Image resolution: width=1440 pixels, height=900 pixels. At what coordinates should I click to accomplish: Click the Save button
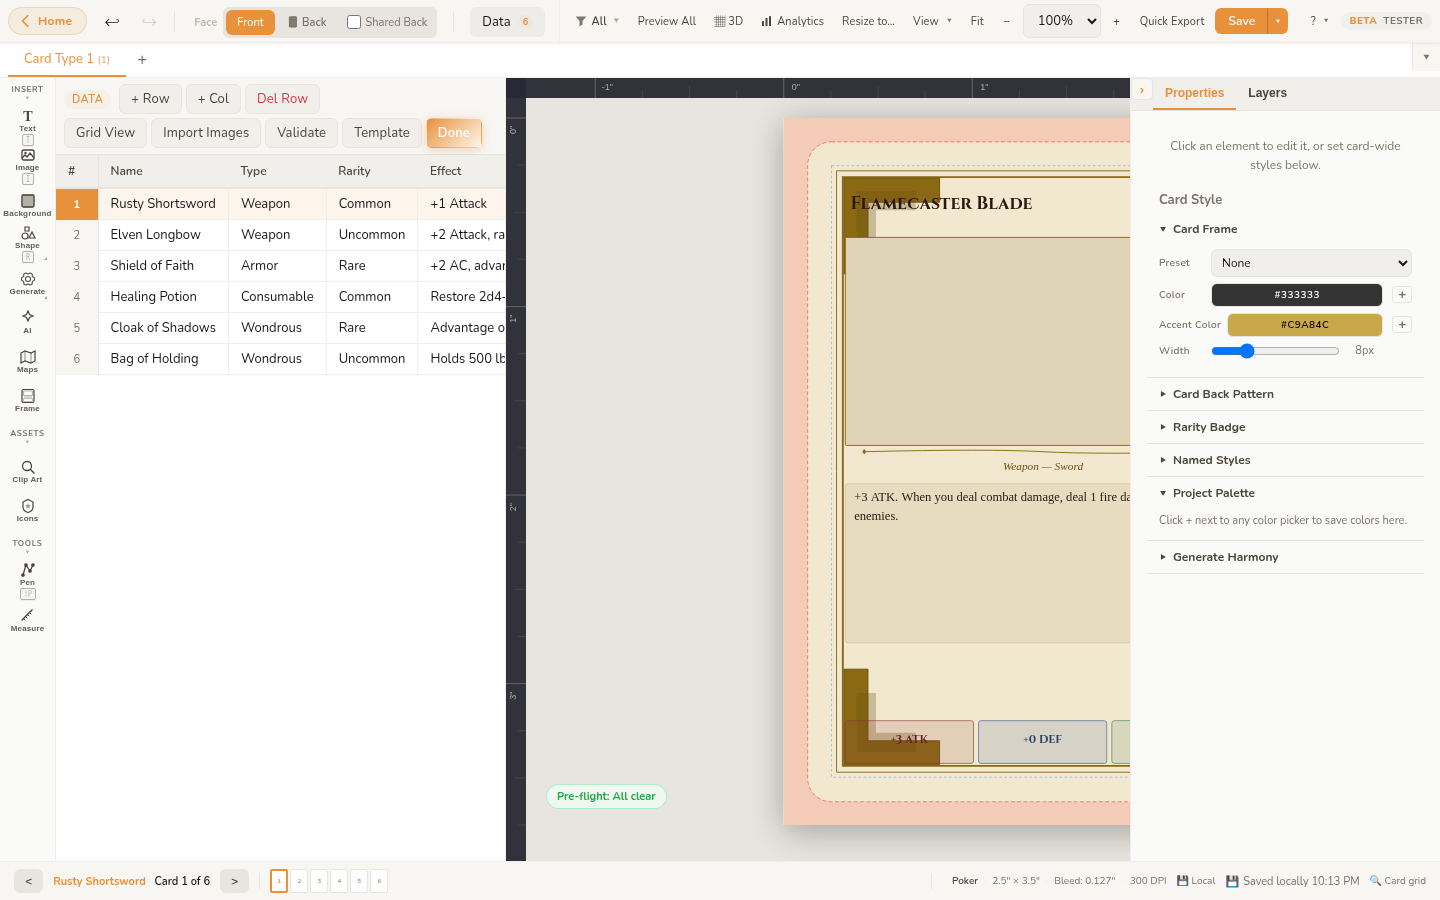click(1241, 21)
